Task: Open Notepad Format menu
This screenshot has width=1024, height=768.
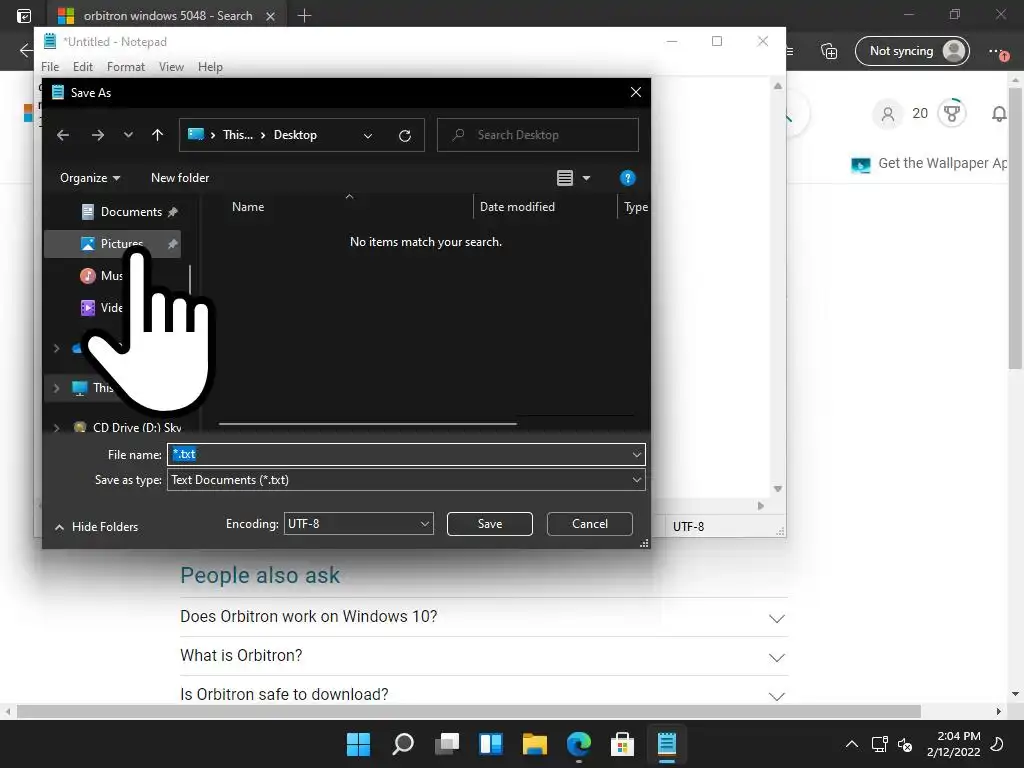Action: pyautogui.click(x=126, y=67)
